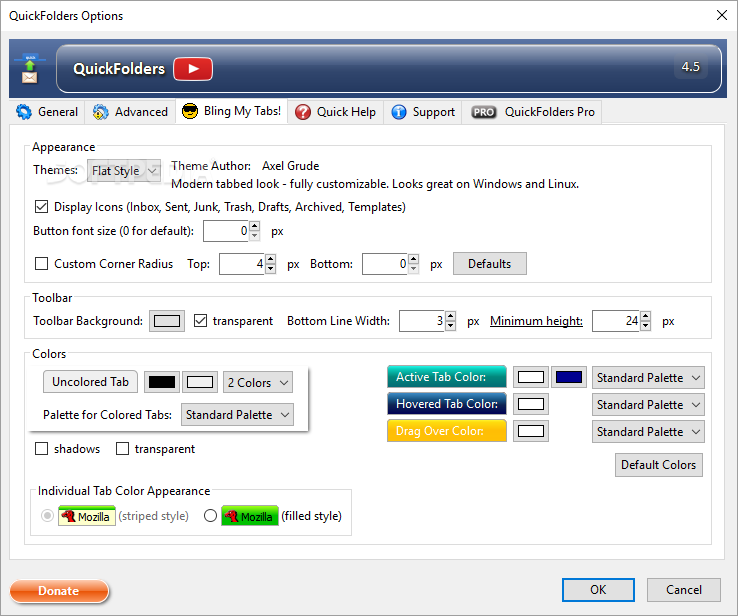Switch to the Advanced tab
The width and height of the screenshot is (738, 616).
tap(130, 112)
